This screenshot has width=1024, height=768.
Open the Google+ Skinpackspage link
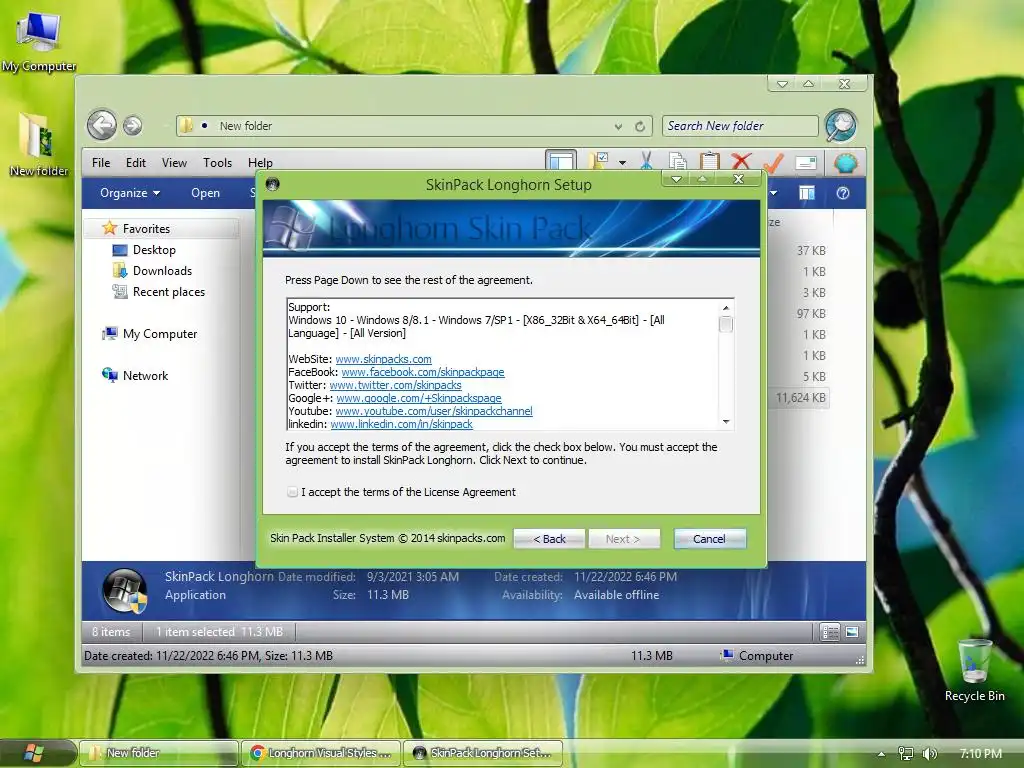click(x=419, y=398)
